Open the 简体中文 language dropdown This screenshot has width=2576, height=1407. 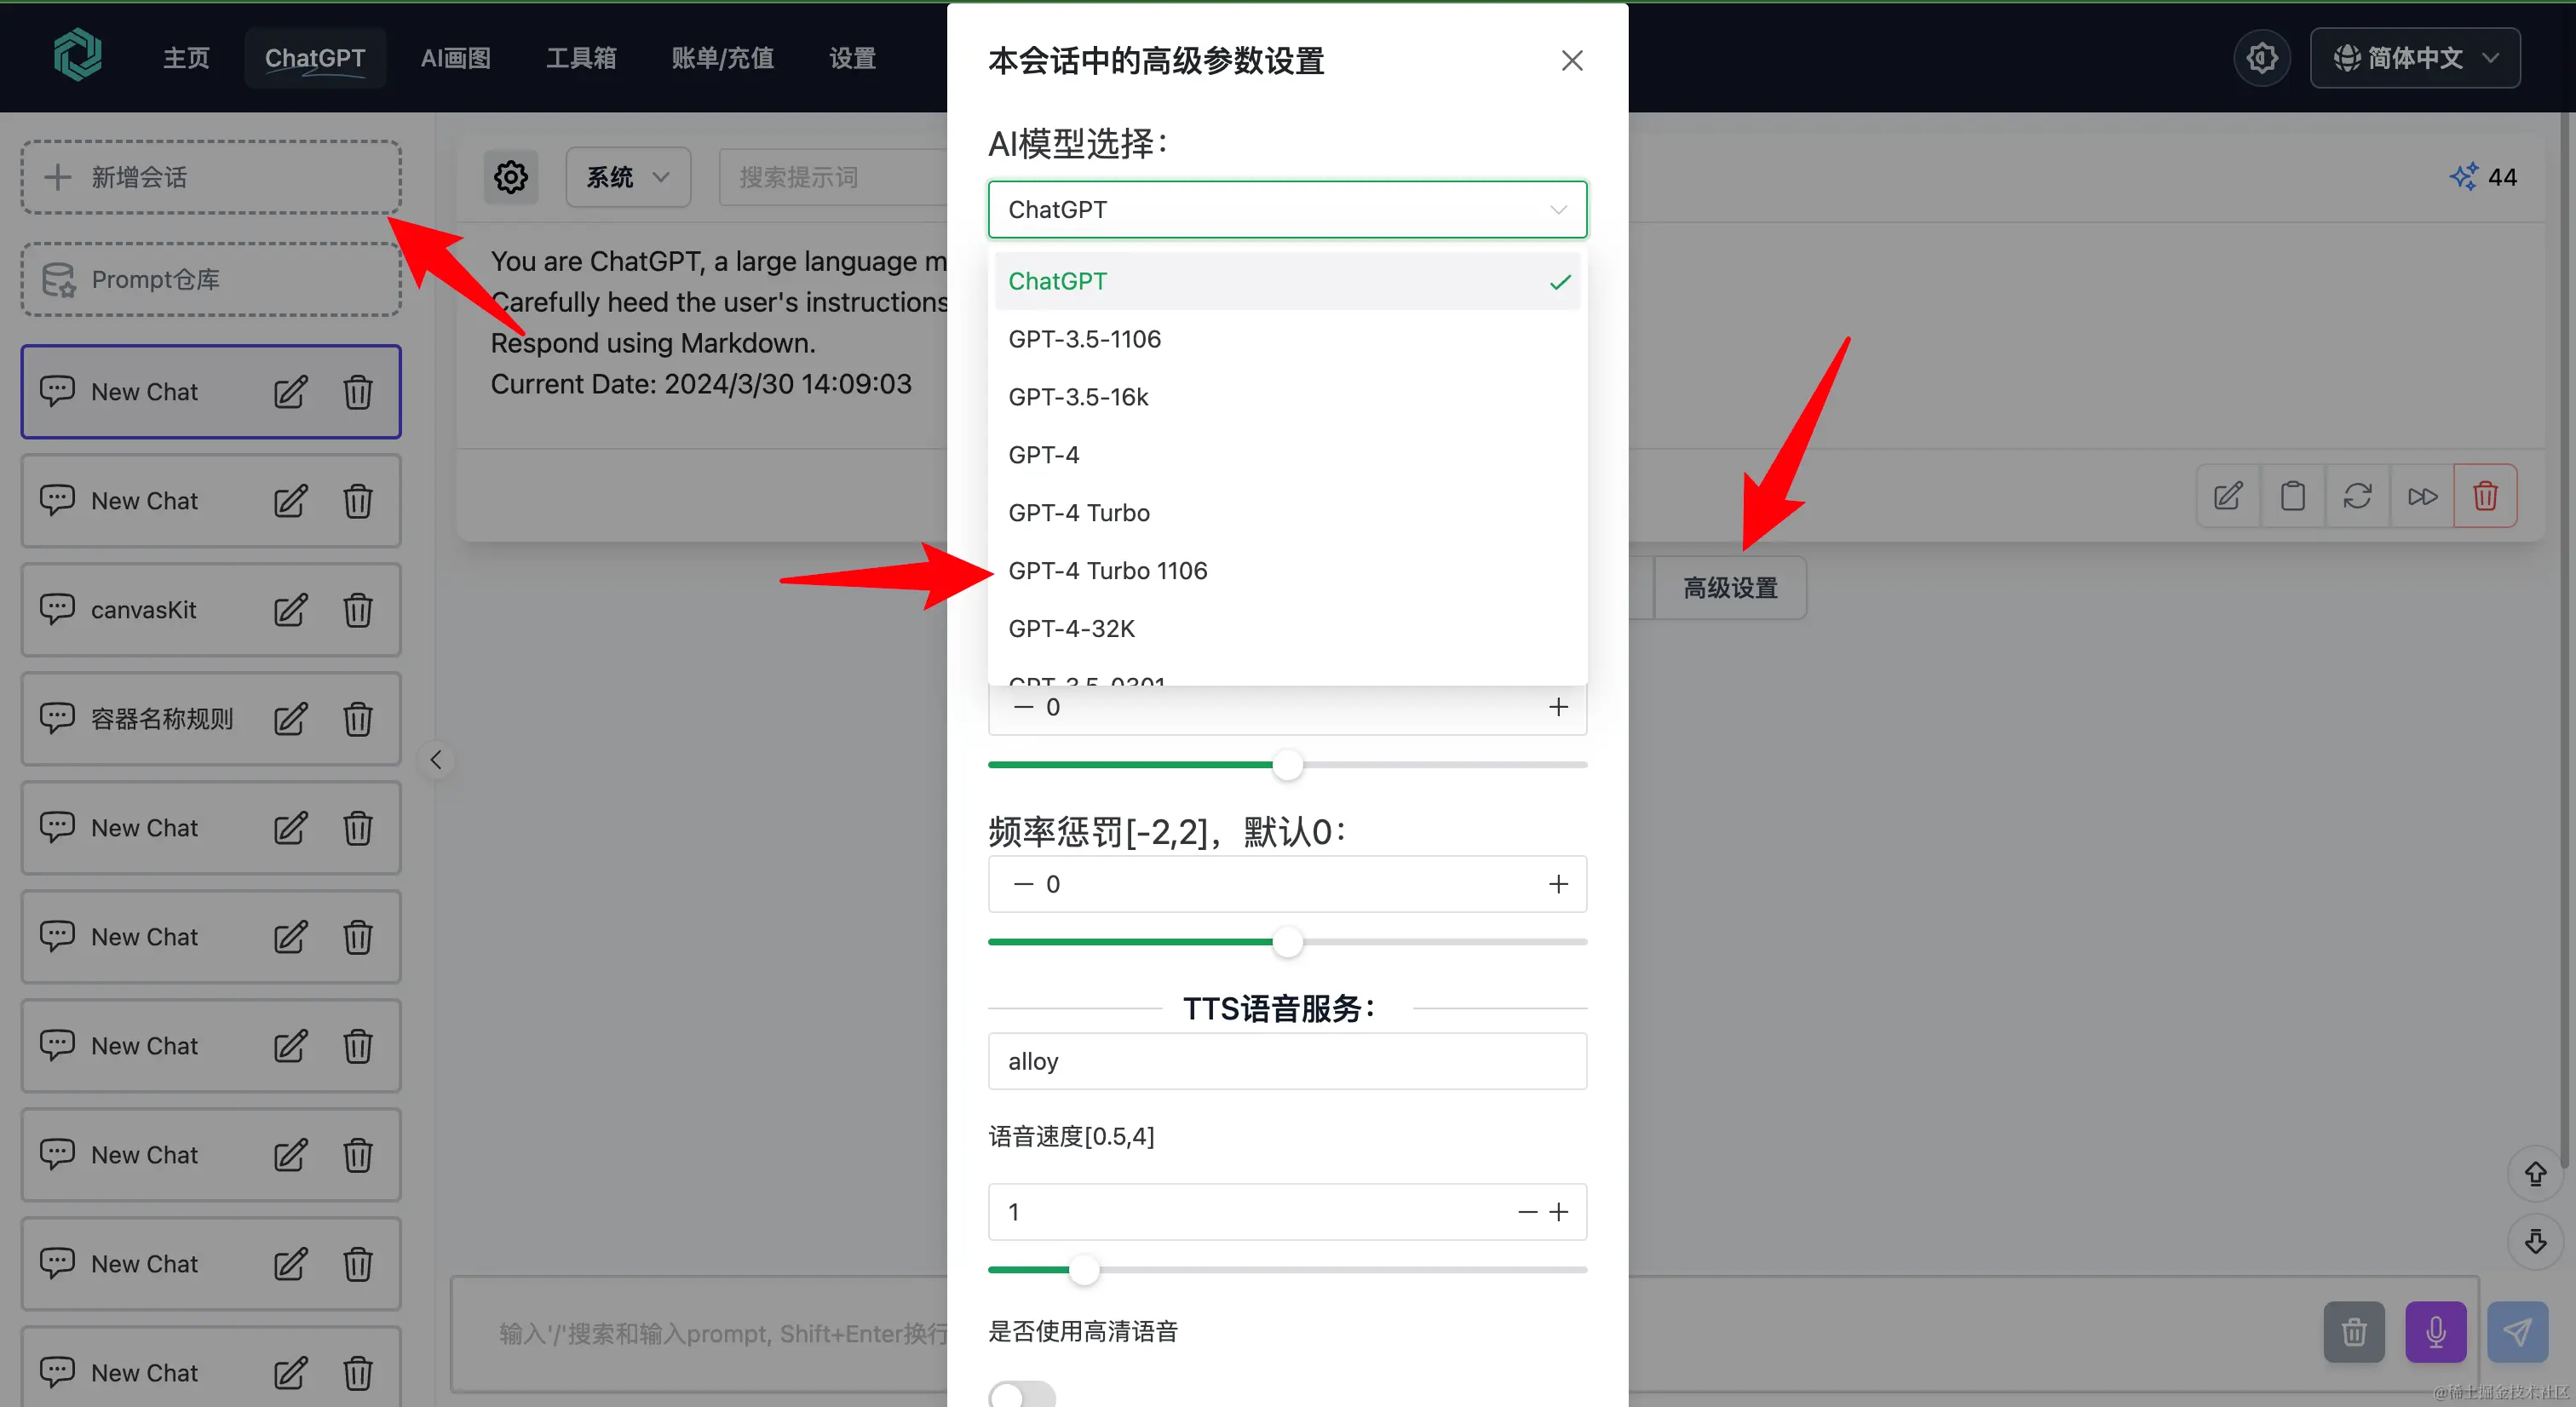click(2414, 58)
